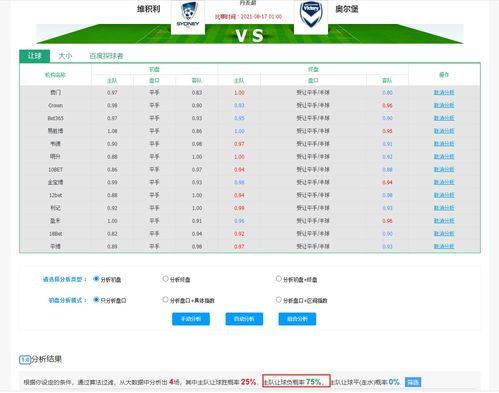Open the third tab next to 大小
Screen dimensions: 499x393
[106, 56]
